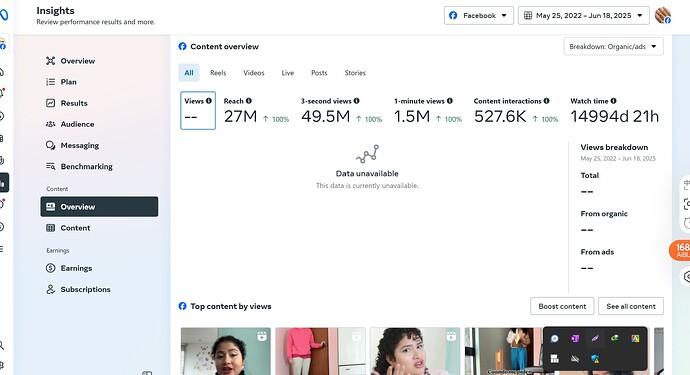Open the date range picker dropdown
Screen dimensions: 690x375
(x=584, y=15)
